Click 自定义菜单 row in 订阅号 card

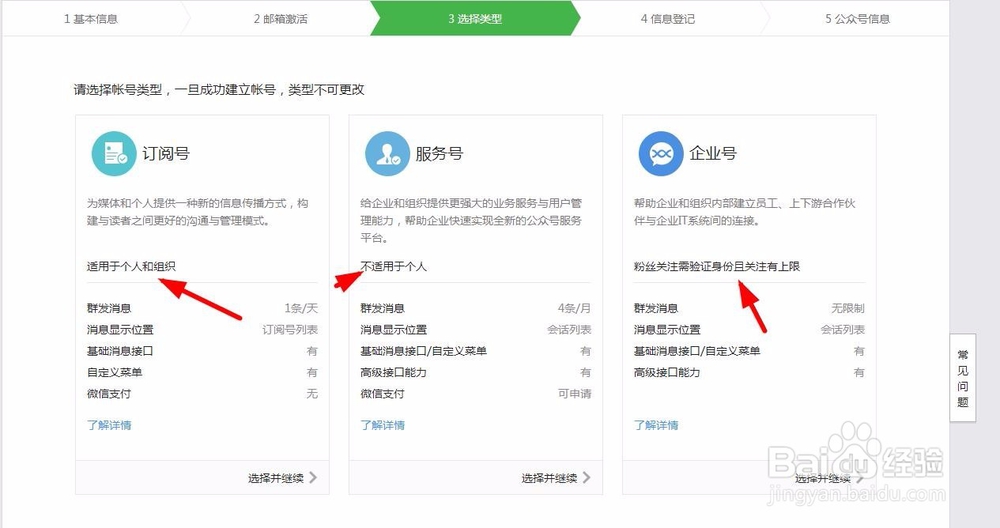(x=202, y=372)
